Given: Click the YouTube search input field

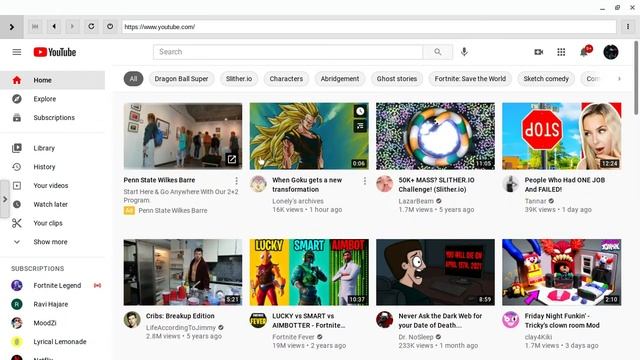Looking at the screenshot, I should [288, 52].
